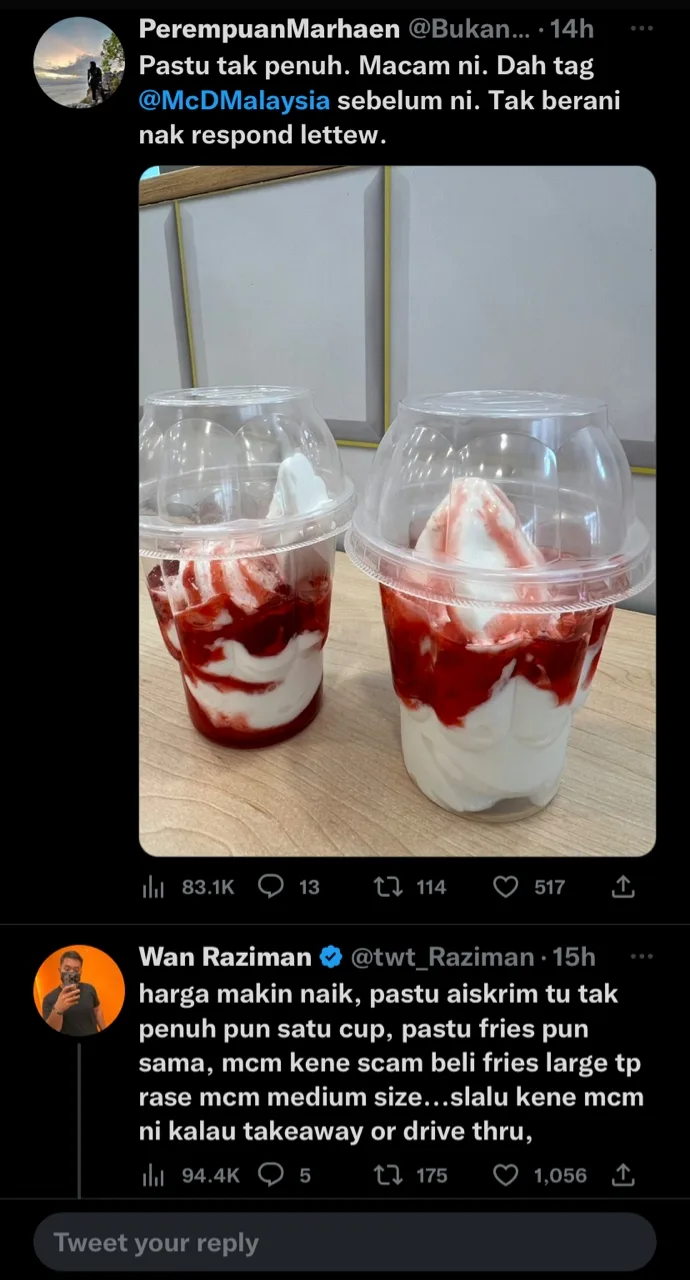
Task: Tap PerempuanMarhaen's profile avatar
Action: pyautogui.click(x=80, y=62)
